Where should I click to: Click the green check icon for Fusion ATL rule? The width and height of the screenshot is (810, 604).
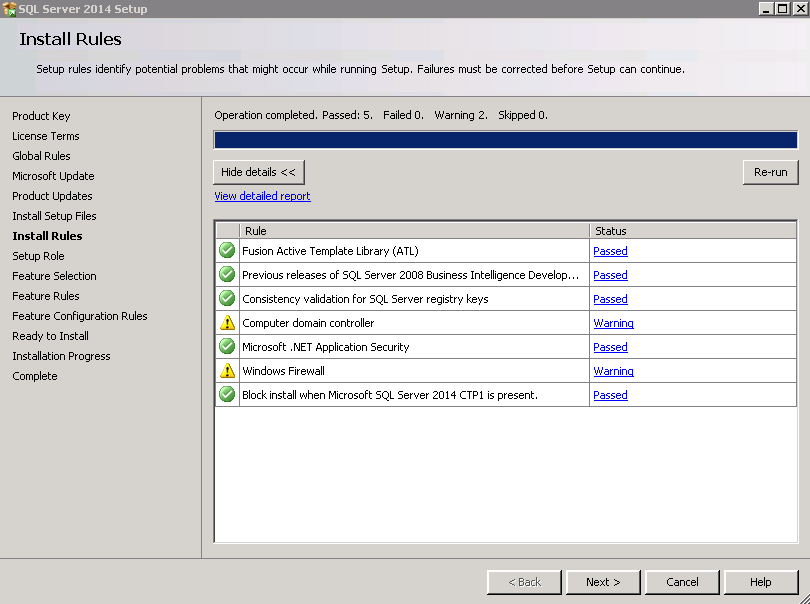pyautogui.click(x=227, y=251)
